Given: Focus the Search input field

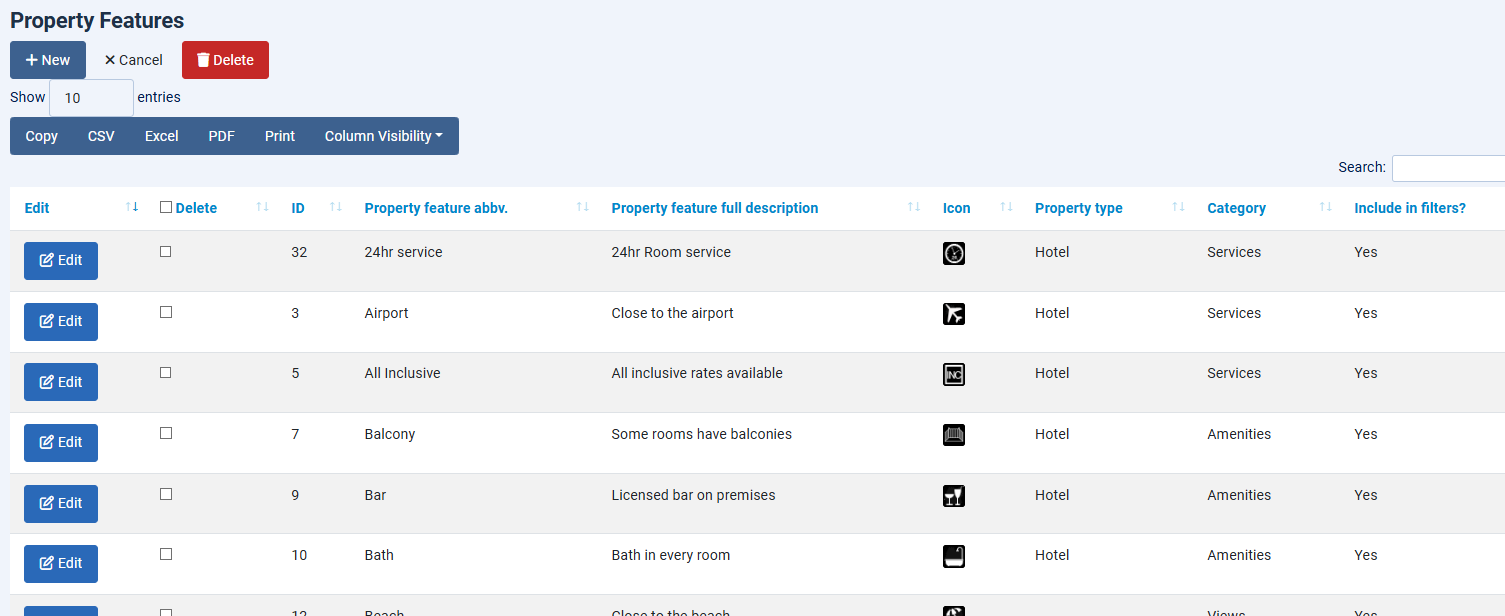Looking at the screenshot, I should coord(1448,168).
